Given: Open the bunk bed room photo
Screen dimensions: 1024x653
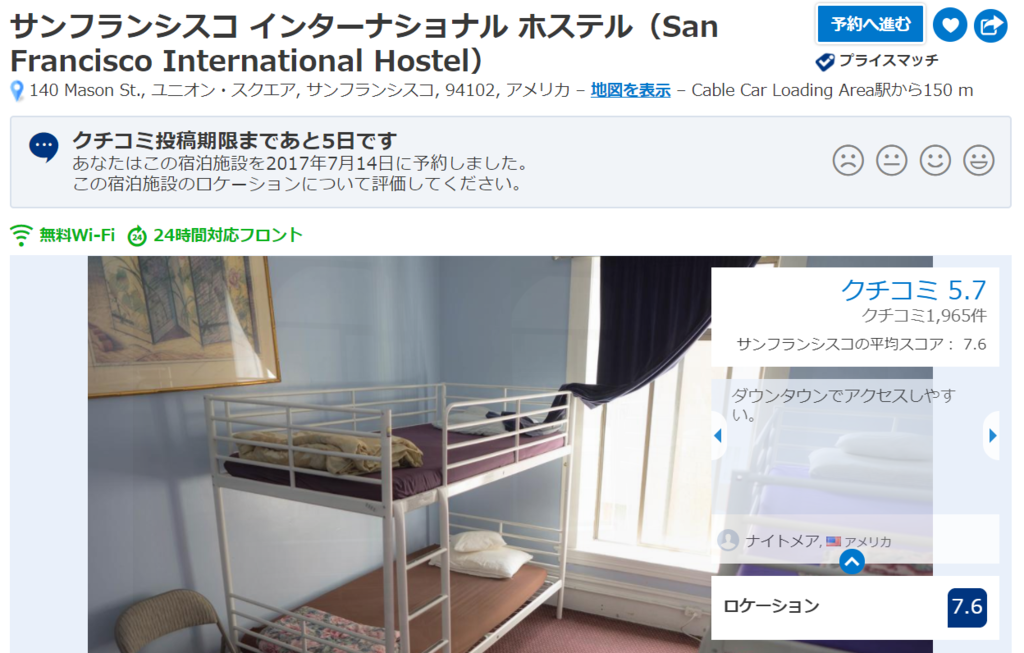Looking at the screenshot, I should [399, 454].
